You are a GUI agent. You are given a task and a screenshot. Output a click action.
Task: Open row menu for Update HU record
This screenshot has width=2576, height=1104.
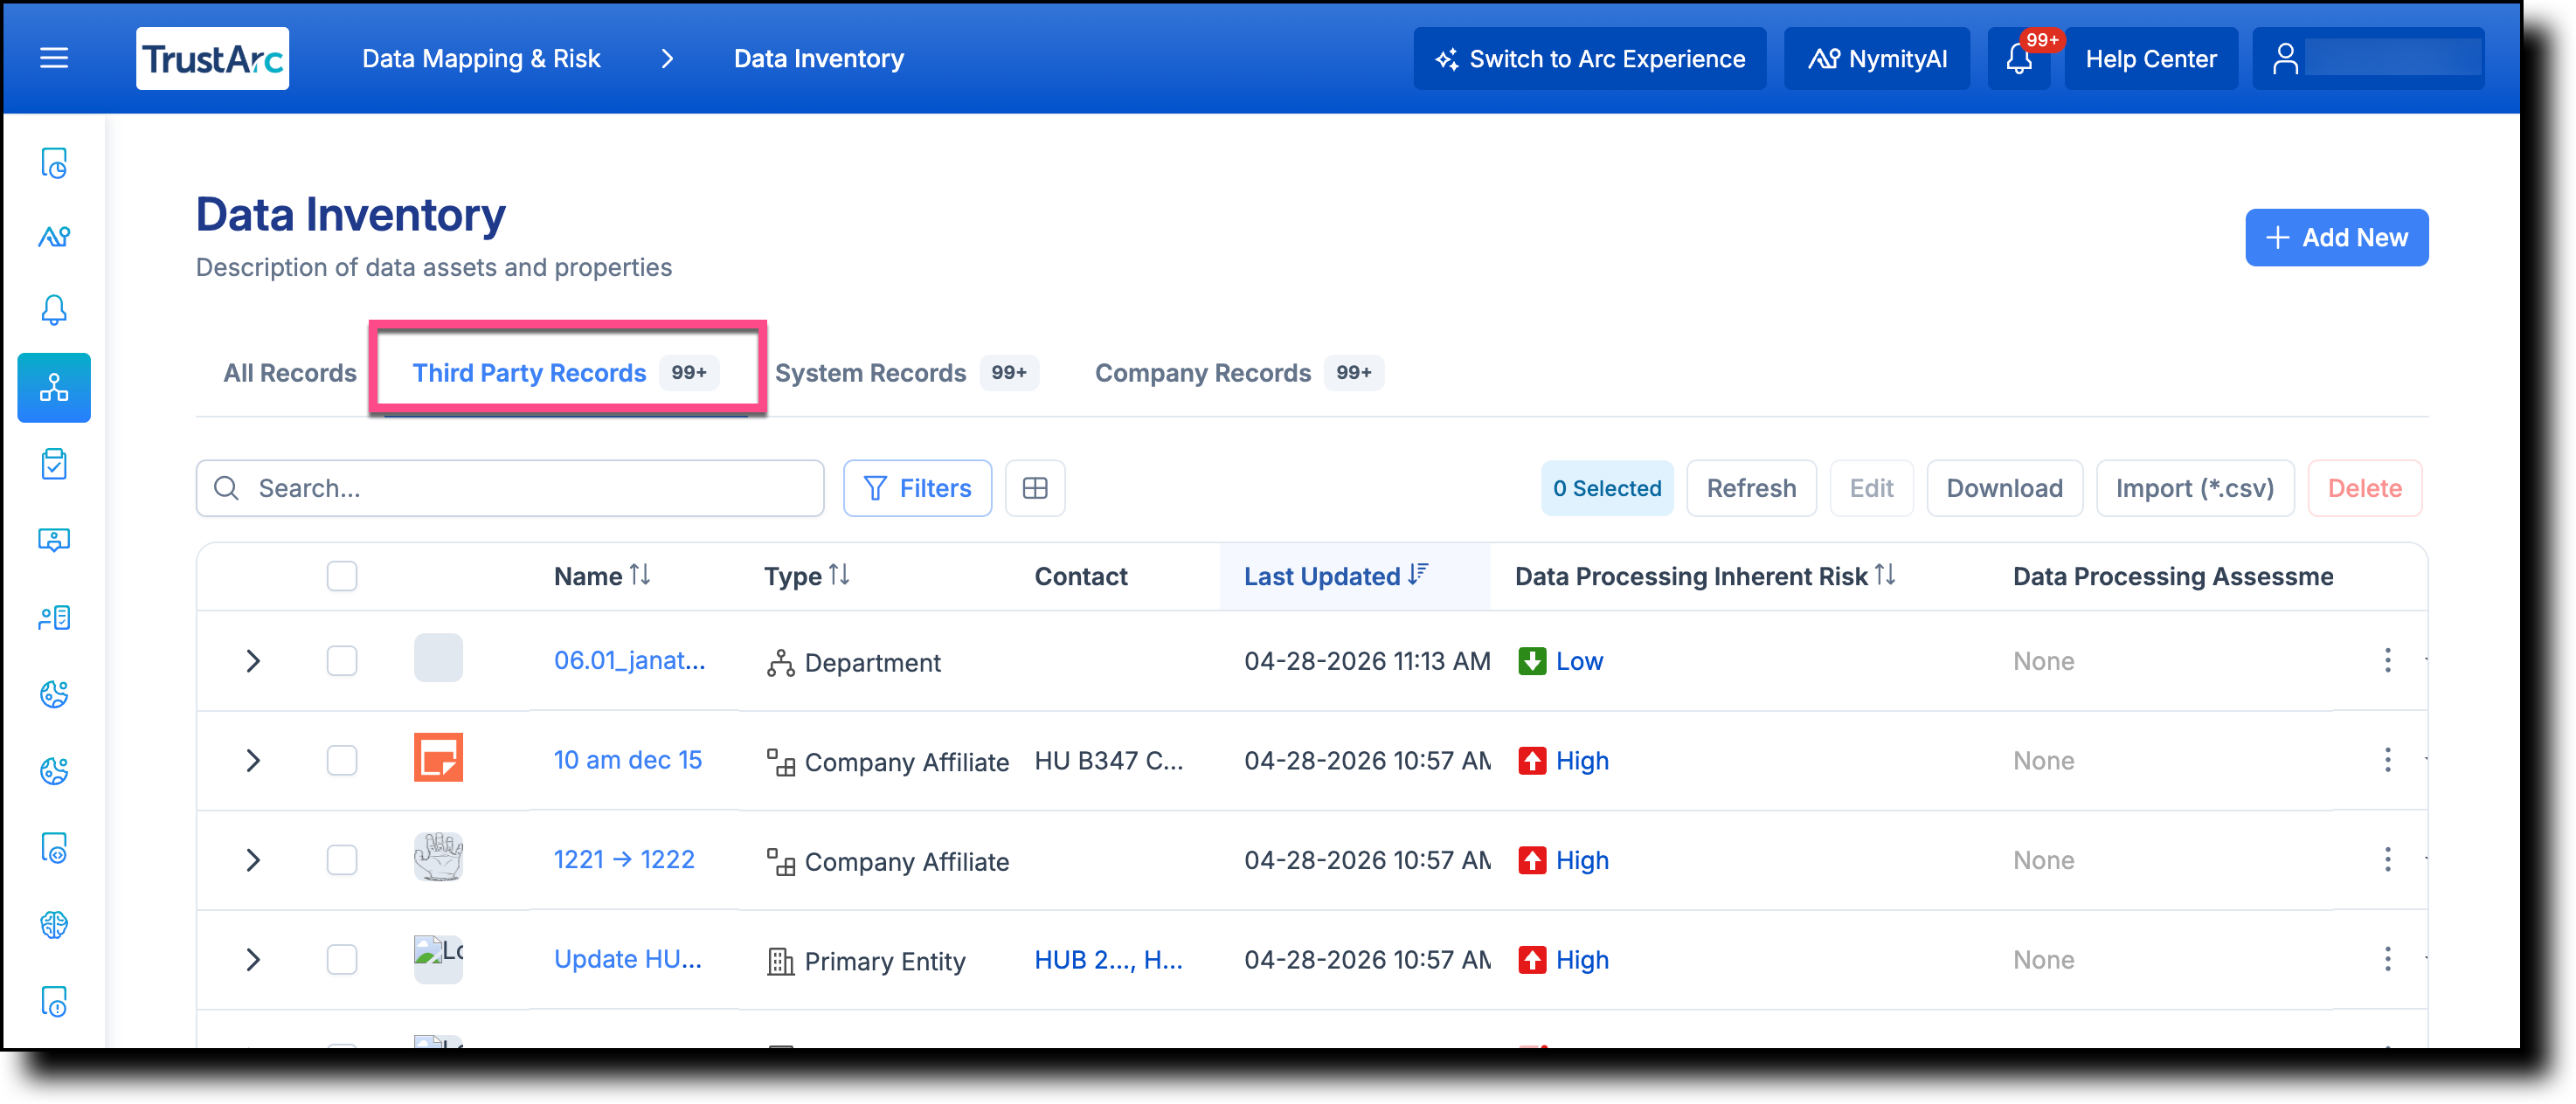tap(2387, 960)
